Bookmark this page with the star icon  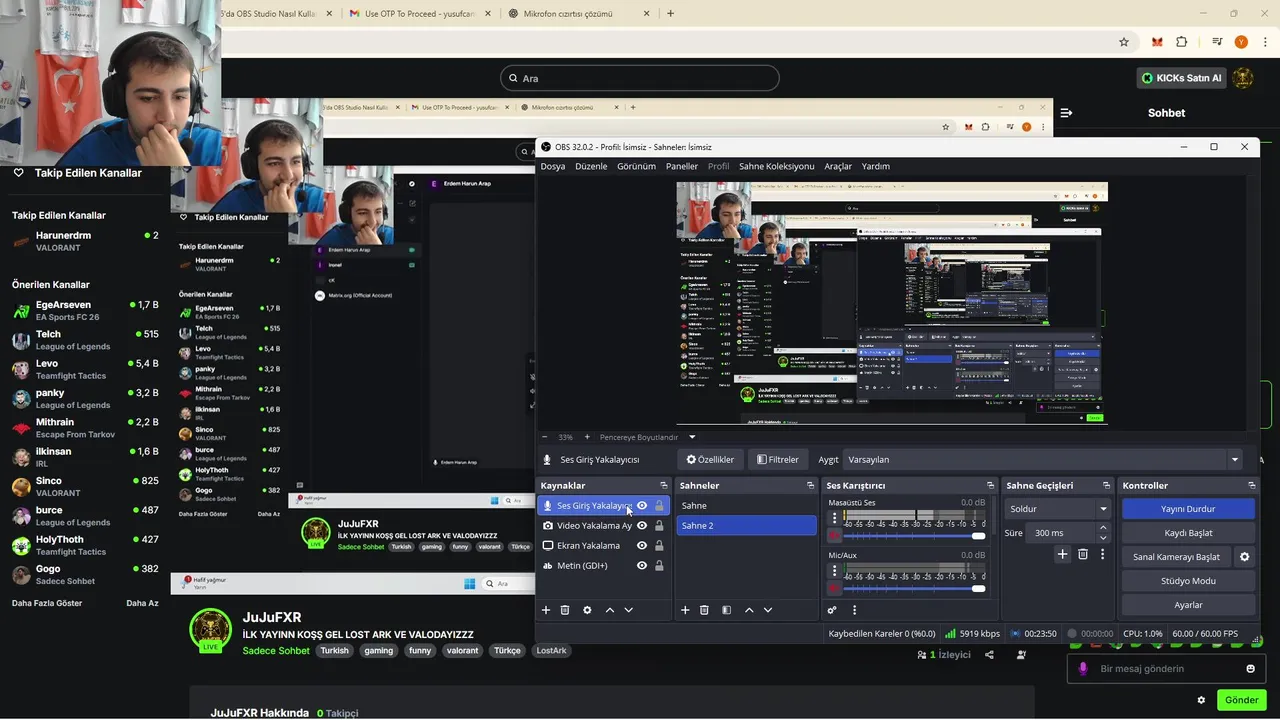pyautogui.click(x=1124, y=42)
